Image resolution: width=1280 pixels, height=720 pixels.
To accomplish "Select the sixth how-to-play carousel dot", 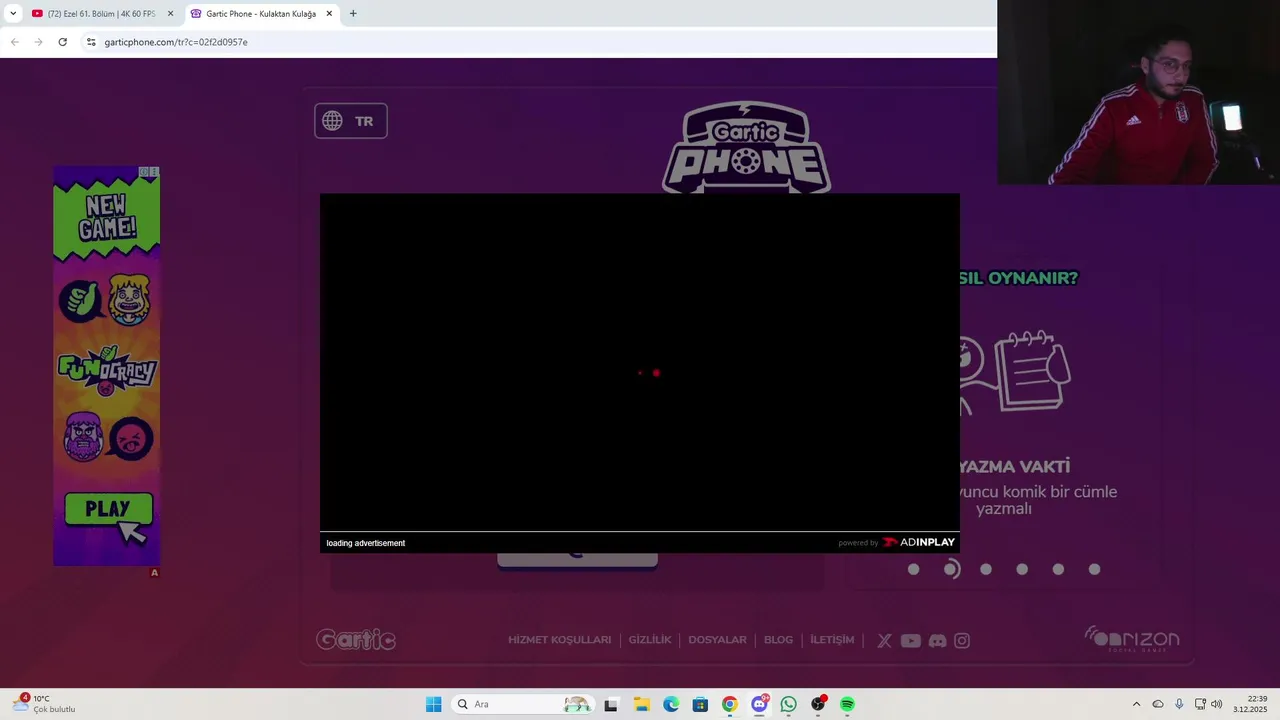I will pyautogui.click(x=1094, y=569).
